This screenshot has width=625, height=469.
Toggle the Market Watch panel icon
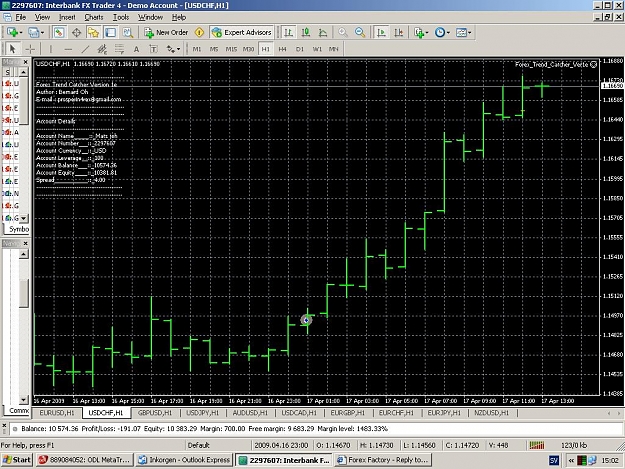click(x=59, y=33)
